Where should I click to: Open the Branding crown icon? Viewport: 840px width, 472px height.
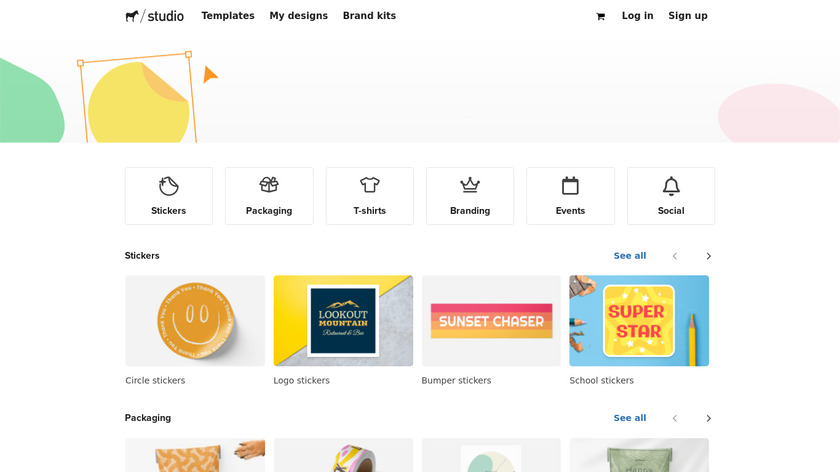point(470,185)
